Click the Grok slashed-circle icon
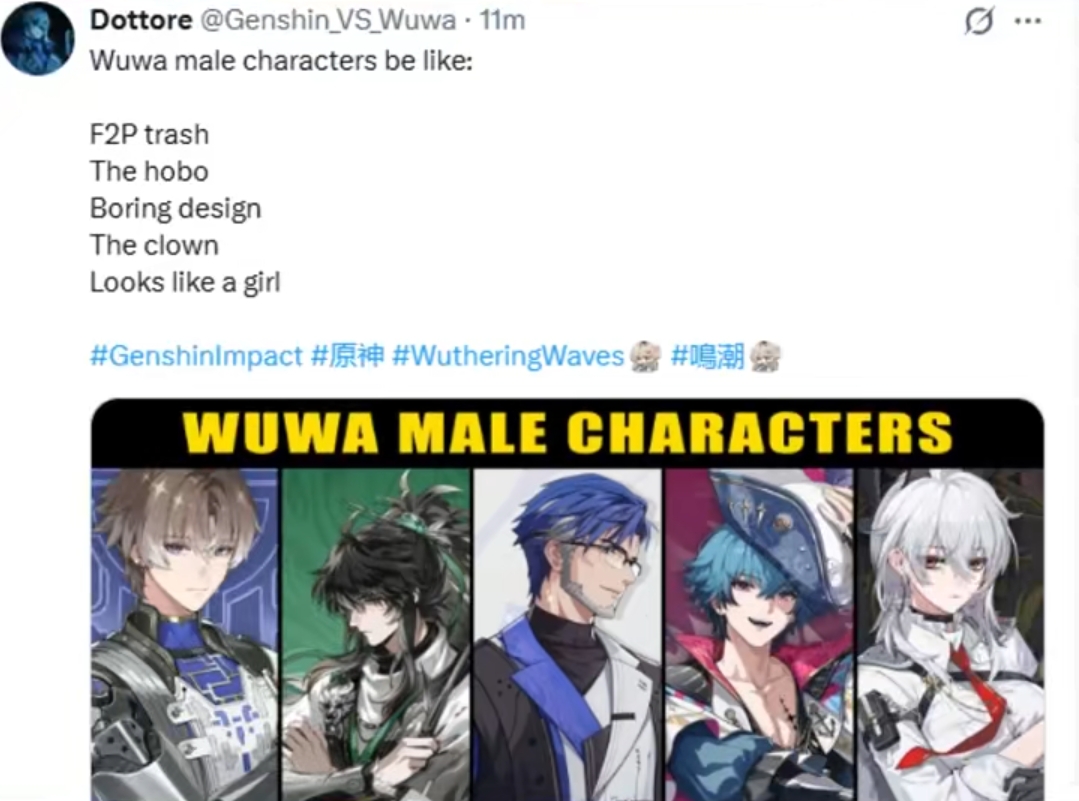 tap(979, 21)
